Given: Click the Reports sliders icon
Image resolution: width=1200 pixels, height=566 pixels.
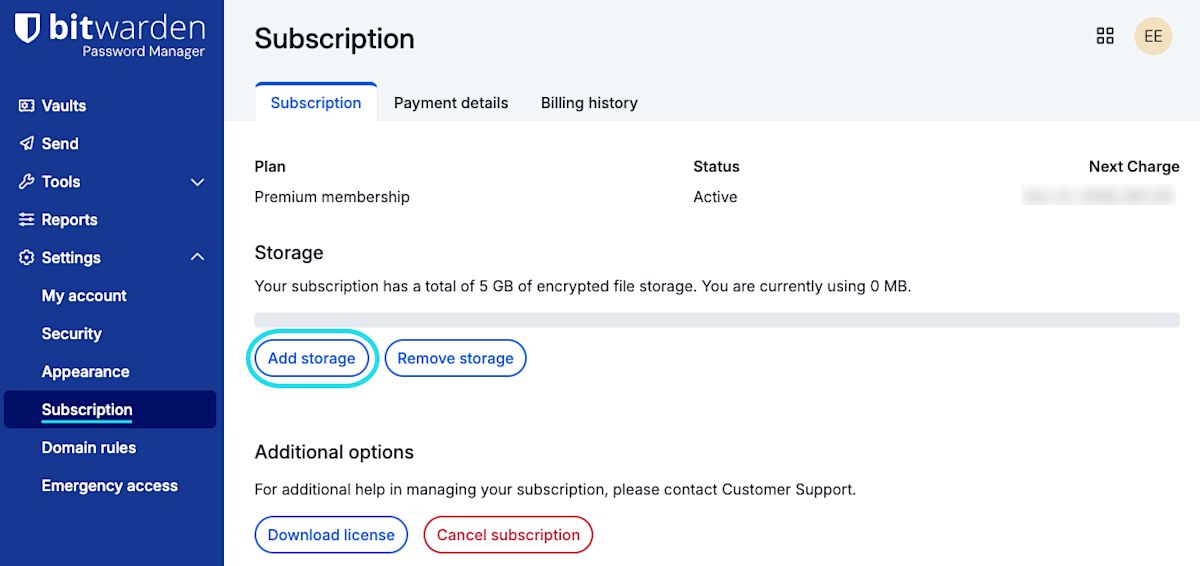Looking at the screenshot, I should click(x=27, y=220).
